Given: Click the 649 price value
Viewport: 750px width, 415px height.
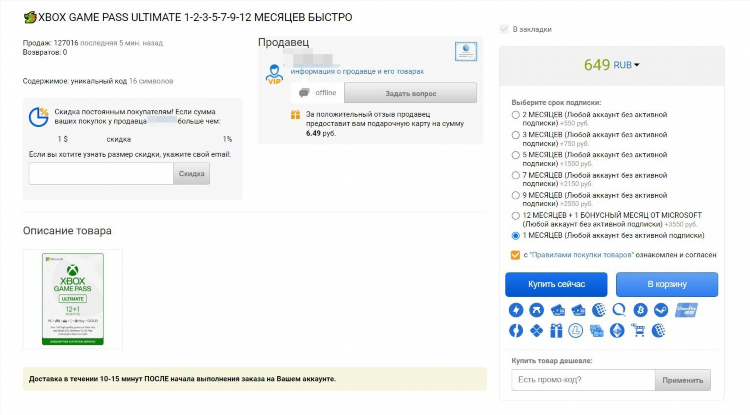Looking at the screenshot, I should (x=597, y=65).
